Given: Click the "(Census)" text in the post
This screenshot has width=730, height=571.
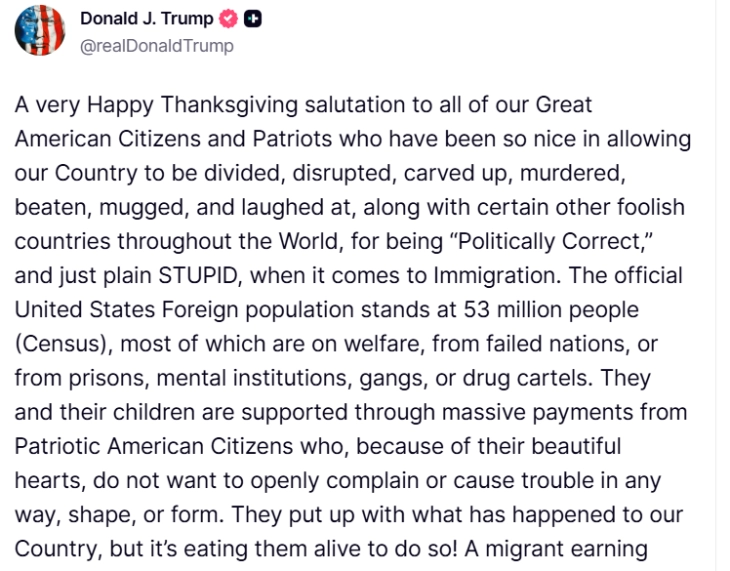Looking at the screenshot, I should click(x=60, y=341).
